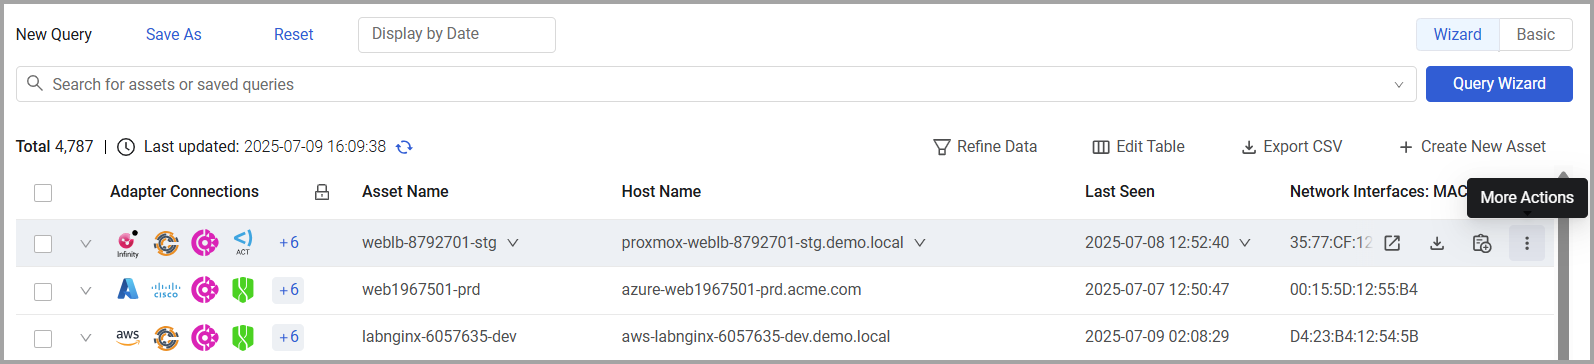
Task: Click the lock icon in the table header
Action: (x=322, y=192)
